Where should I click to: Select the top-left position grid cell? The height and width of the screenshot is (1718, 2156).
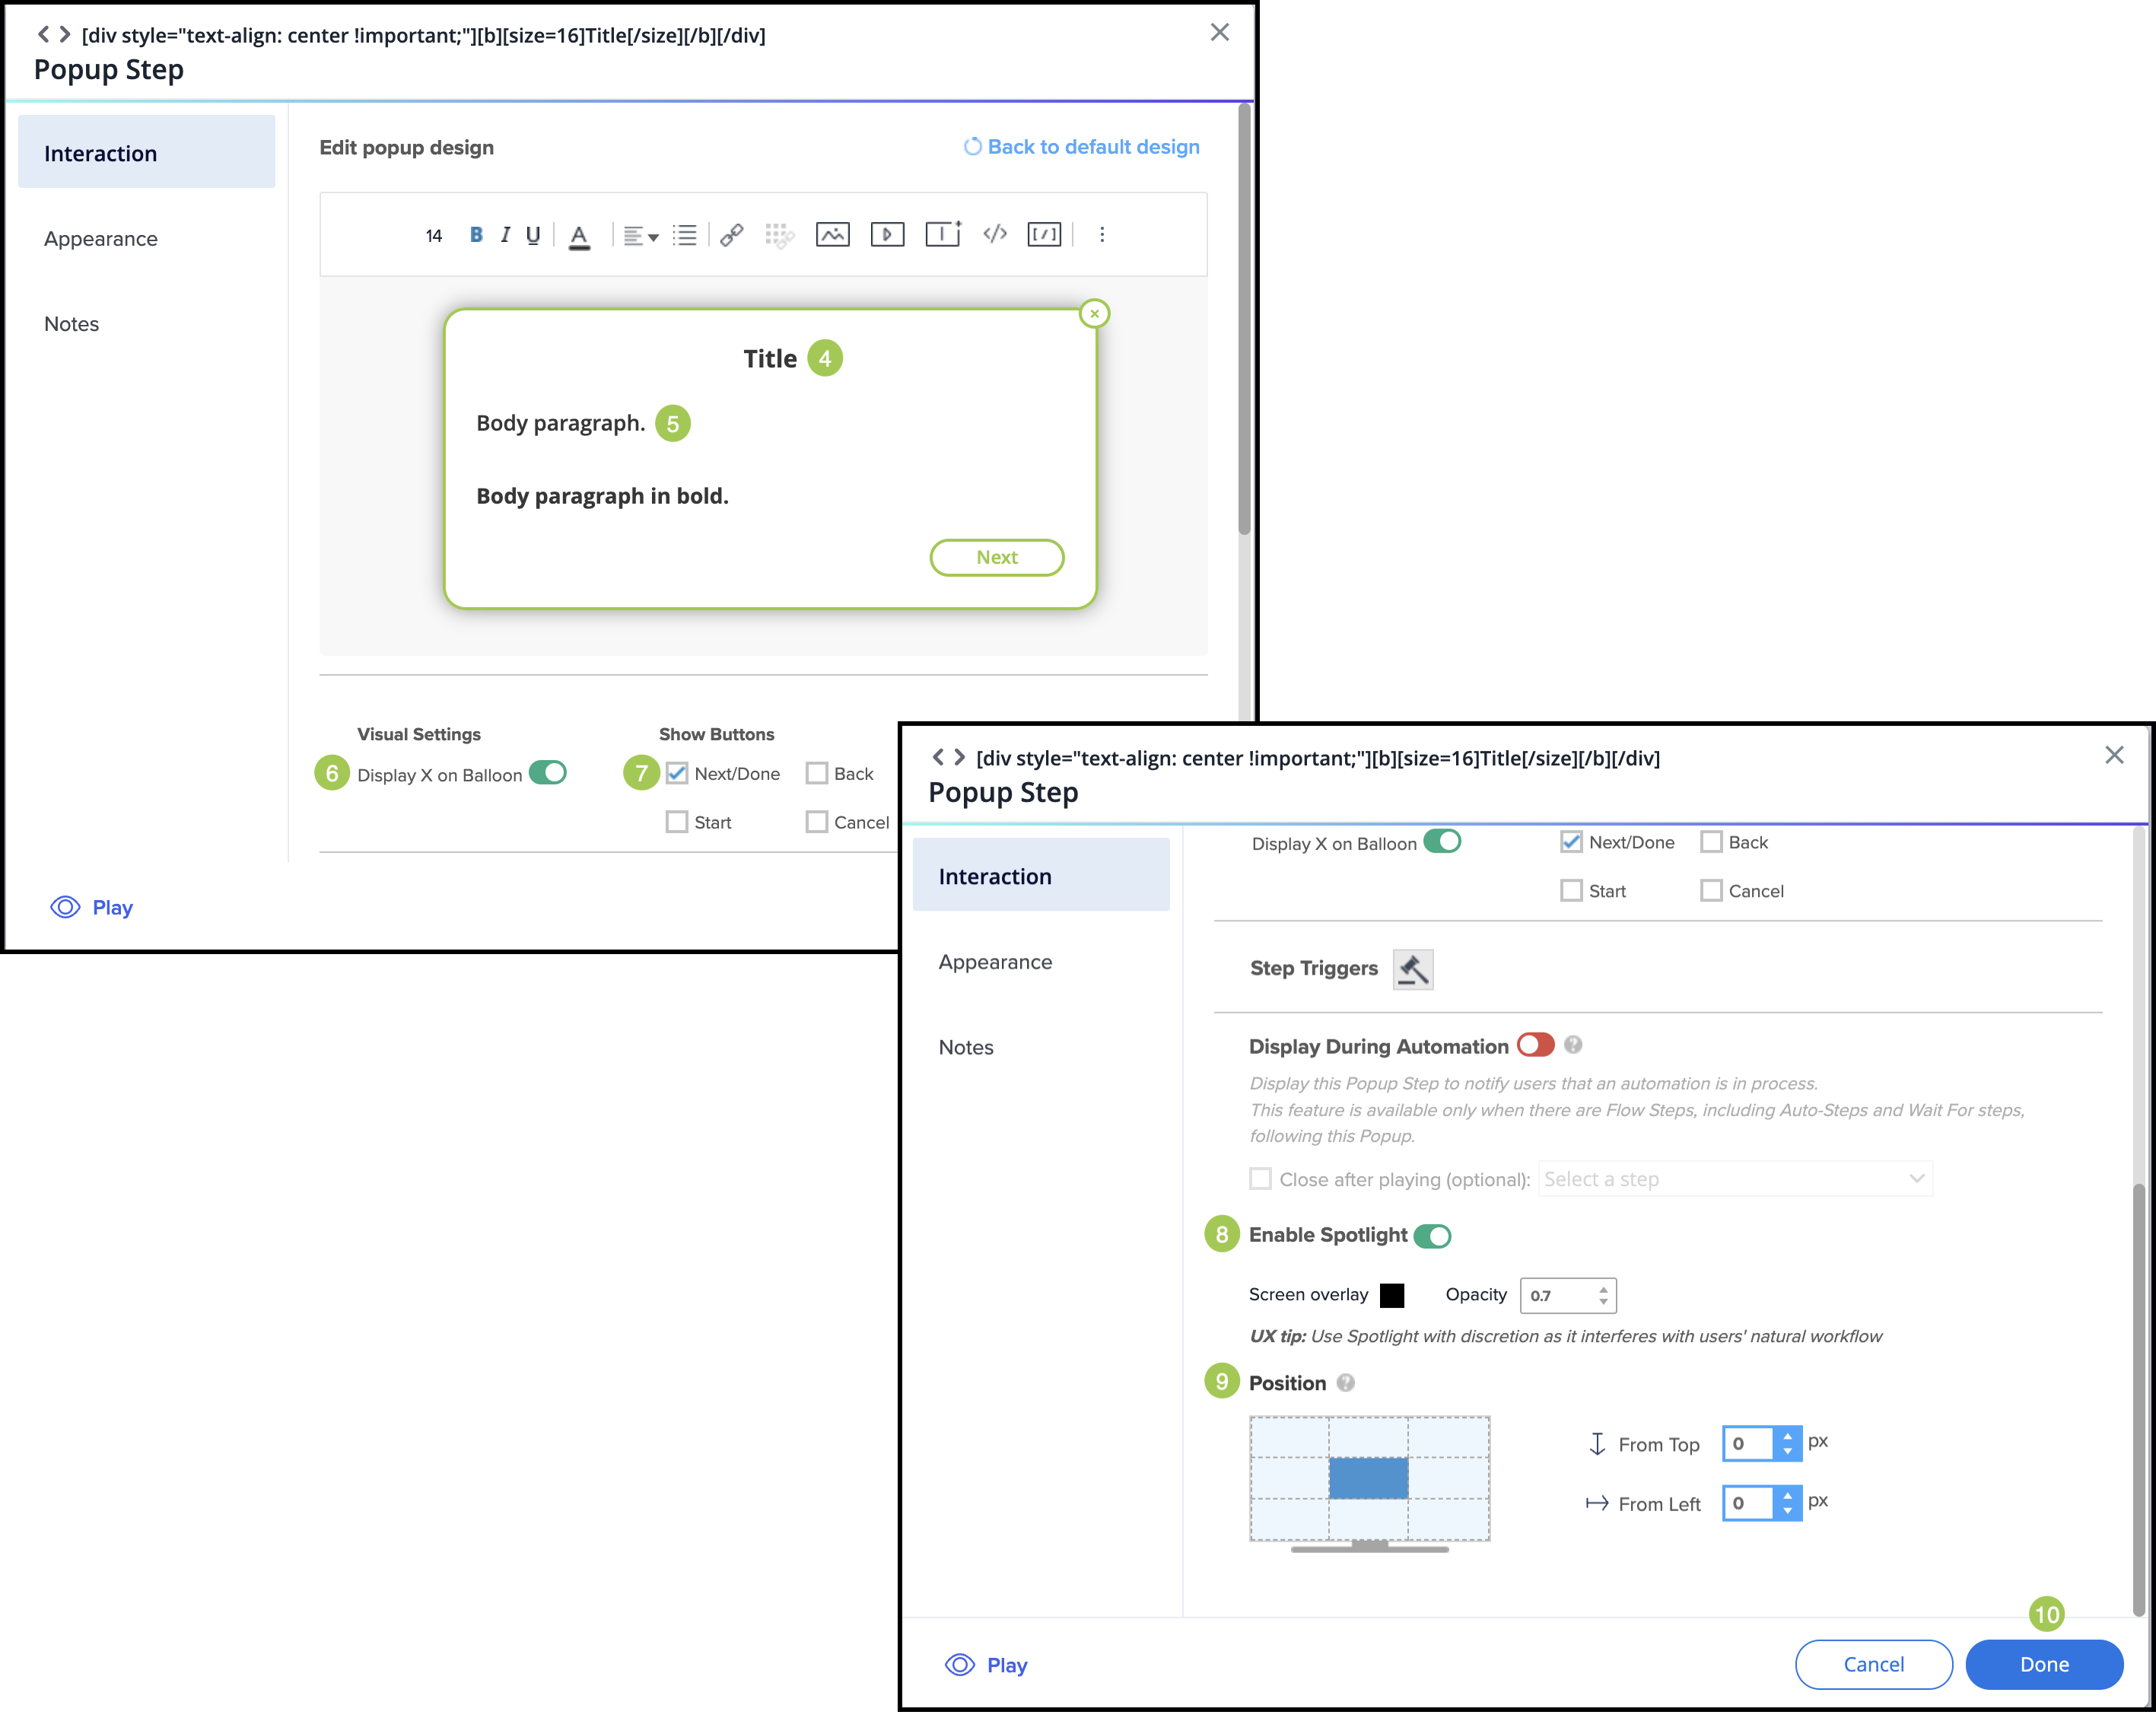(x=1289, y=1437)
